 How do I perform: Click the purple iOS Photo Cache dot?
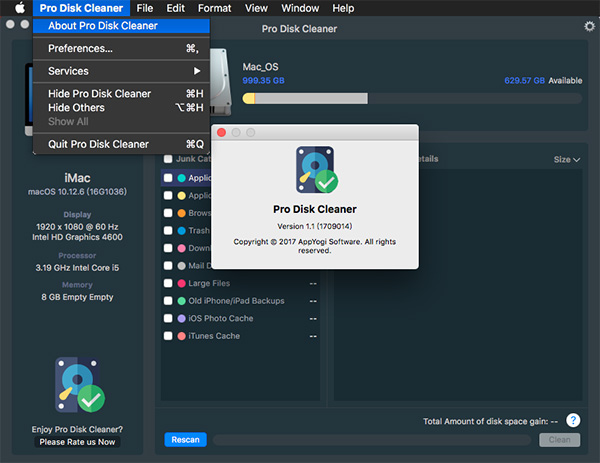[182, 318]
